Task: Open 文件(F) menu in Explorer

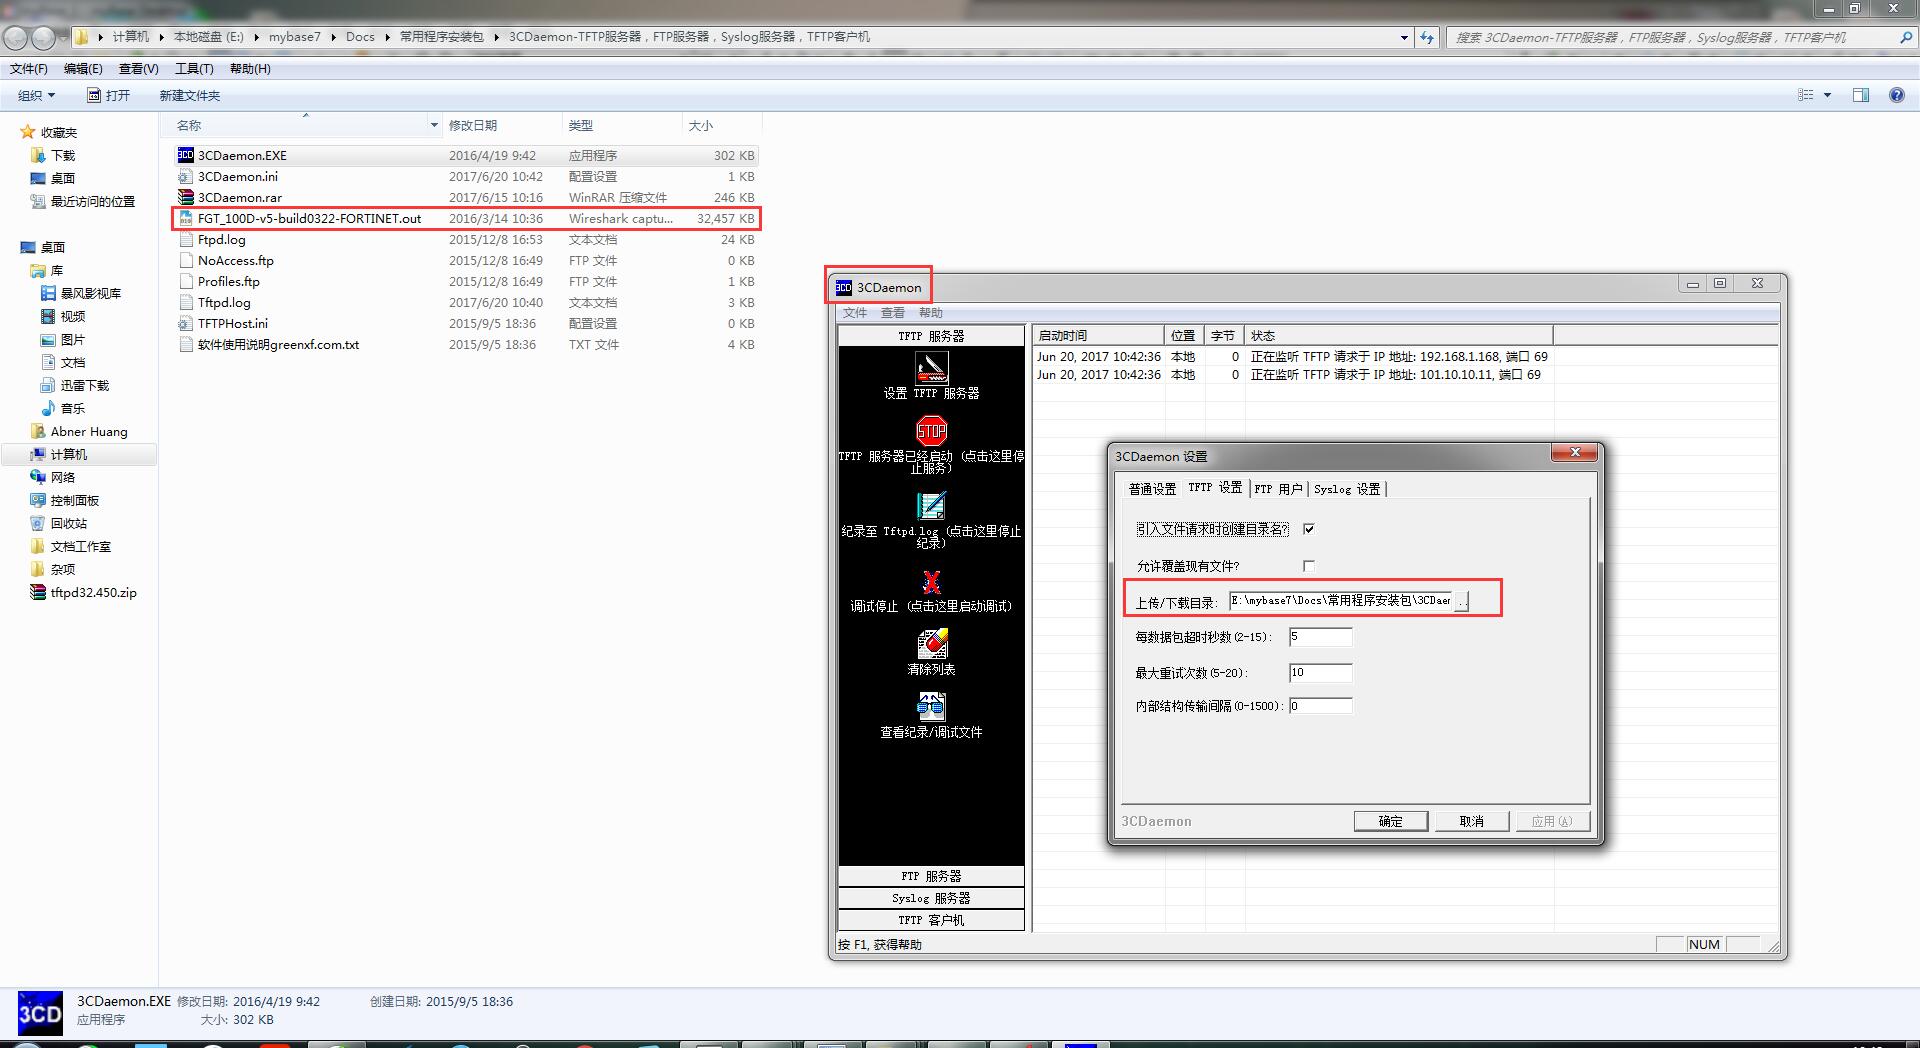Action: pos(29,68)
